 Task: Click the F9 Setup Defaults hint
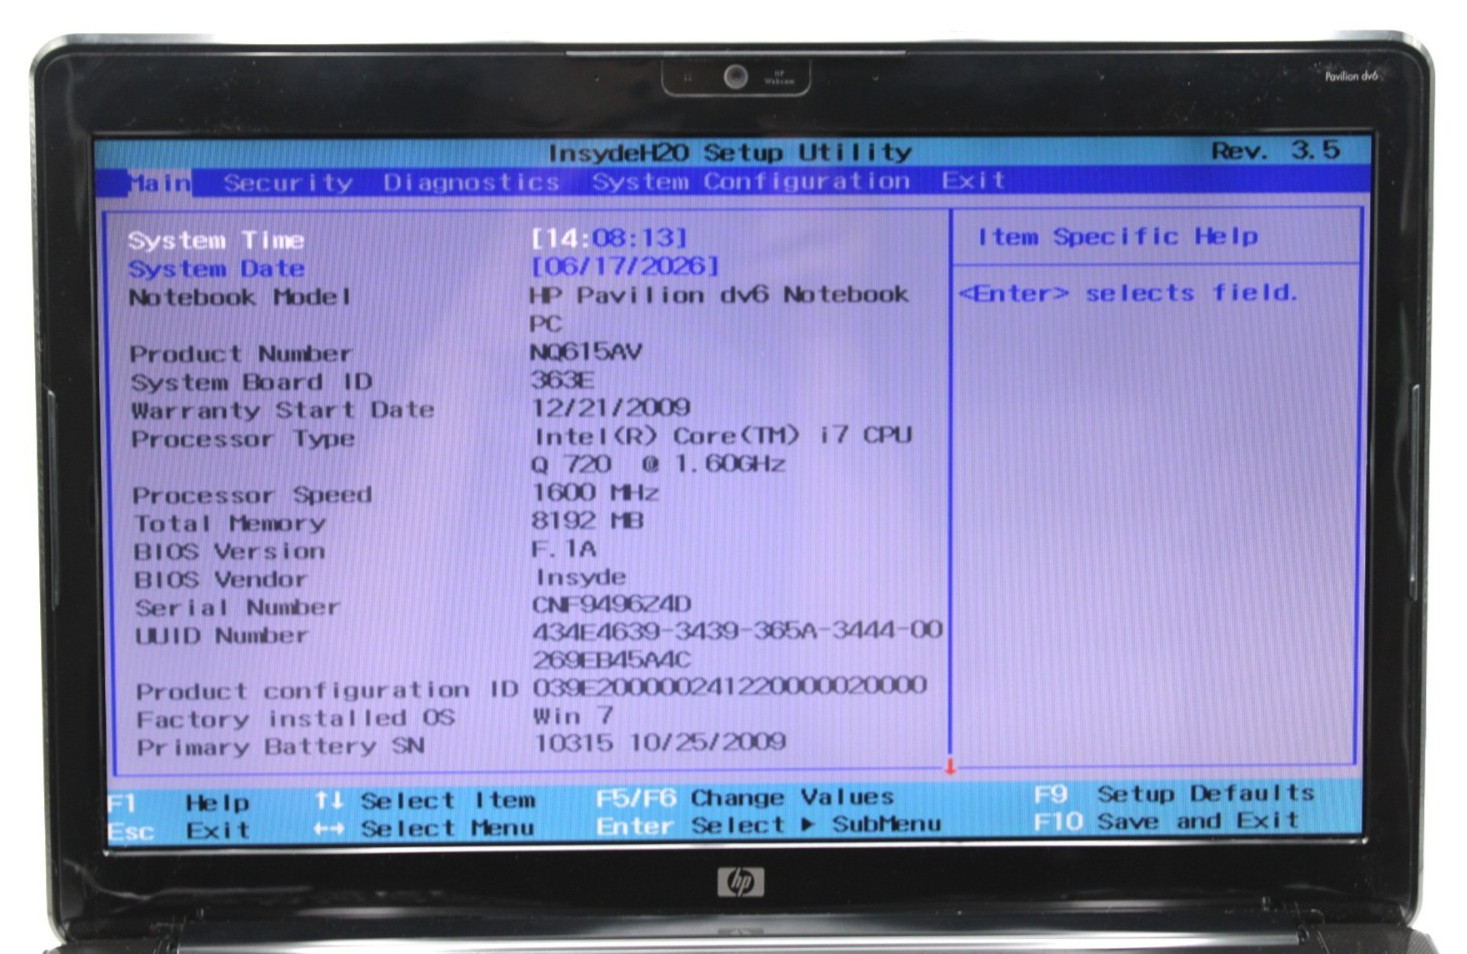pyautogui.click(x=1174, y=794)
